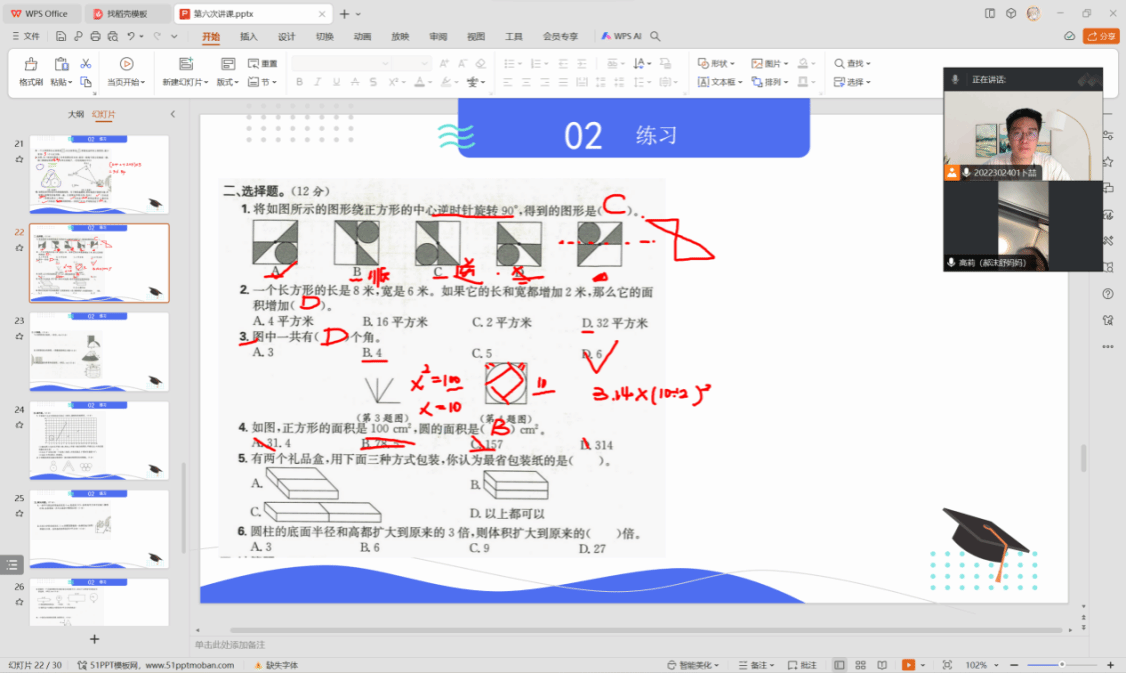Switch to slide sorter view in status bar
1126x673 pixels.
pyautogui.click(x=858, y=665)
